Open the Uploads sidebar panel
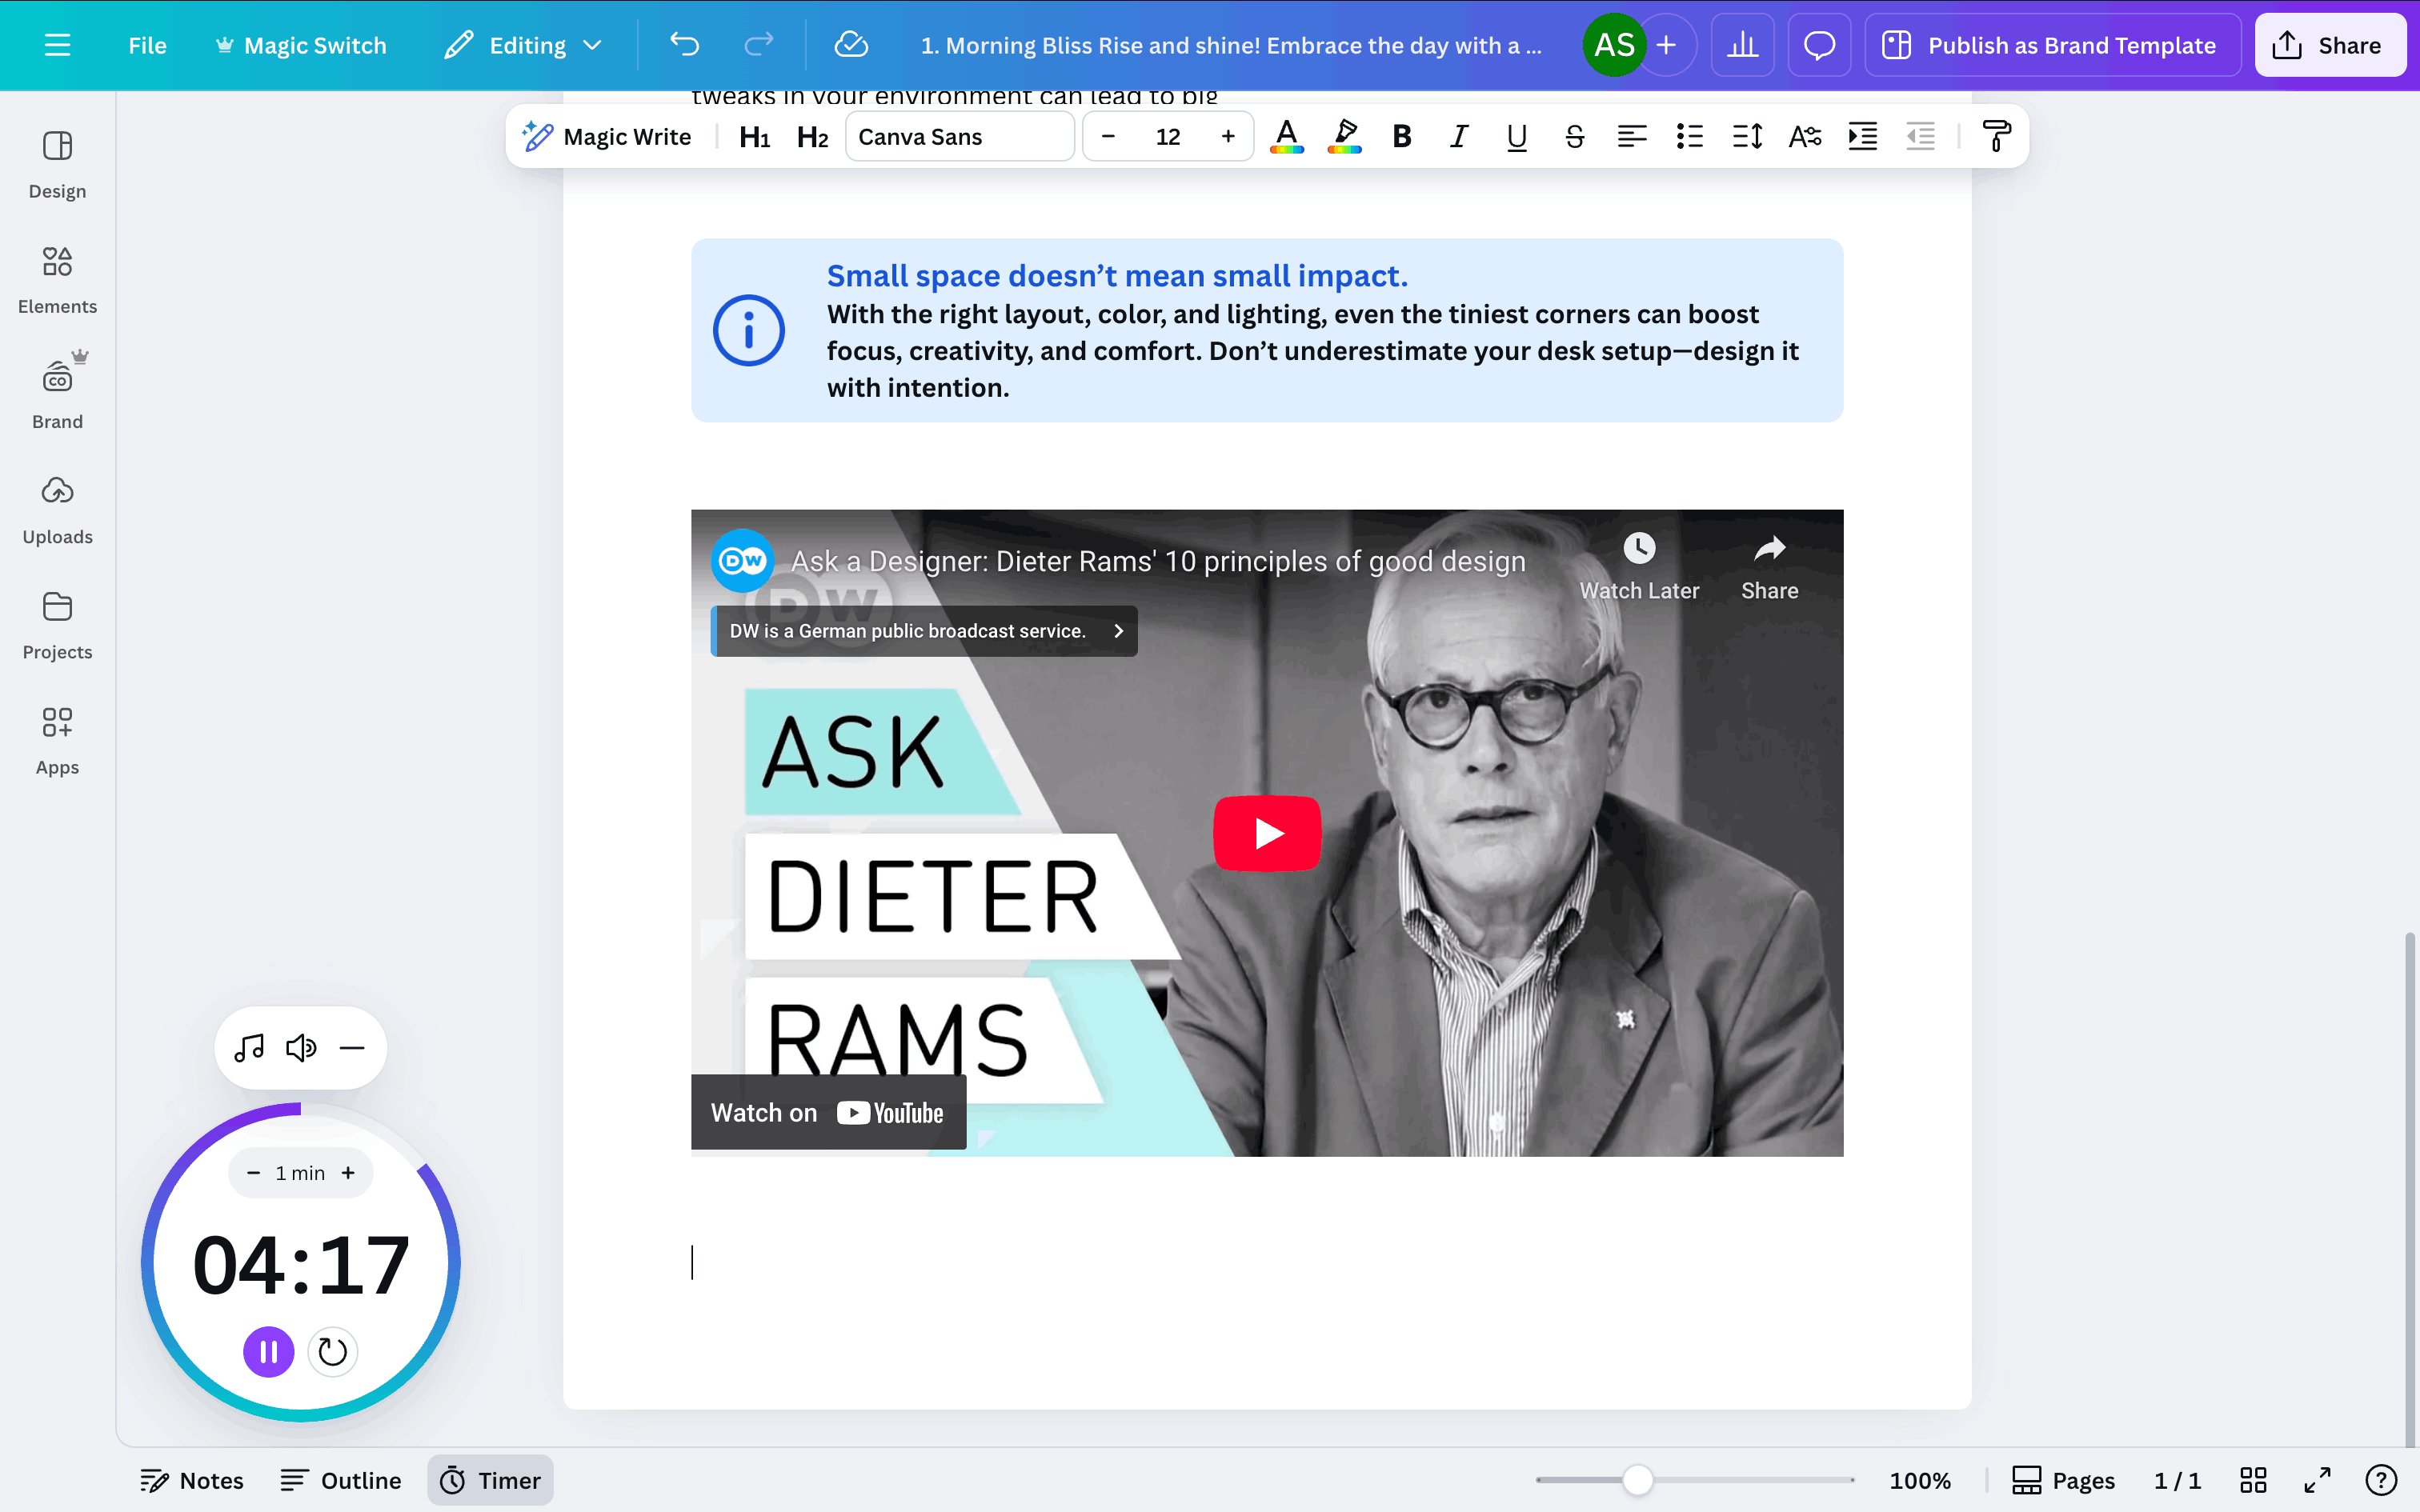 click(x=57, y=509)
